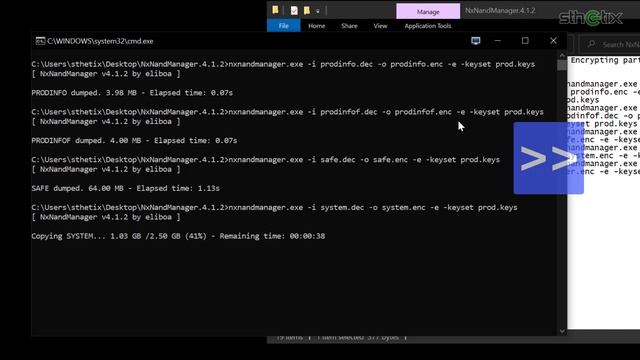
Task: Click the cmd.exe title text C:\WINDOWS\system32\cmd.exe
Action: click(x=100, y=41)
